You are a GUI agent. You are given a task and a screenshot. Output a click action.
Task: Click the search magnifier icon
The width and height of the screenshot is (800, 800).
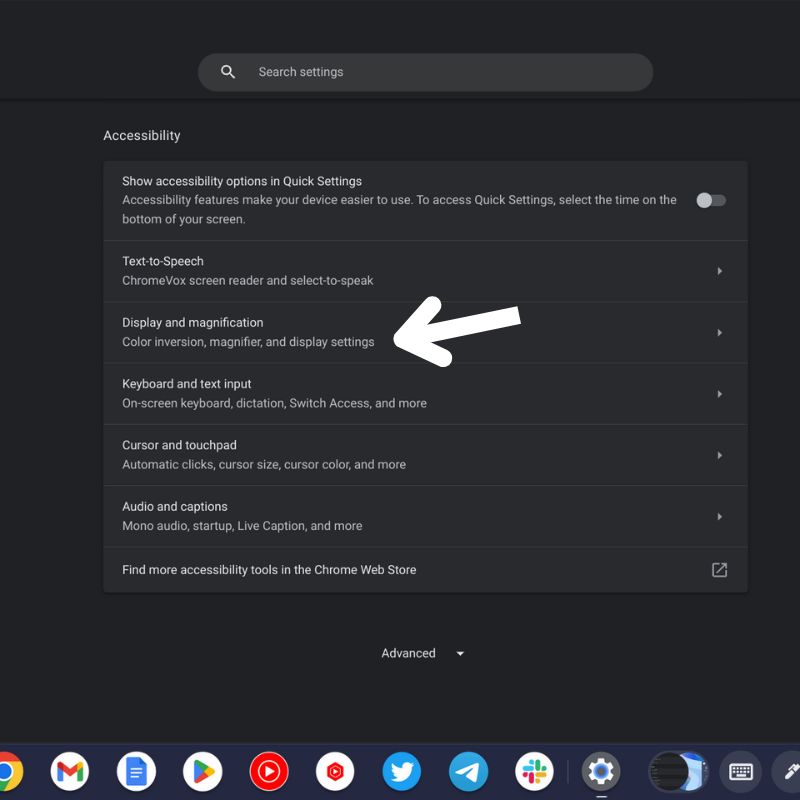click(x=228, y=72)
